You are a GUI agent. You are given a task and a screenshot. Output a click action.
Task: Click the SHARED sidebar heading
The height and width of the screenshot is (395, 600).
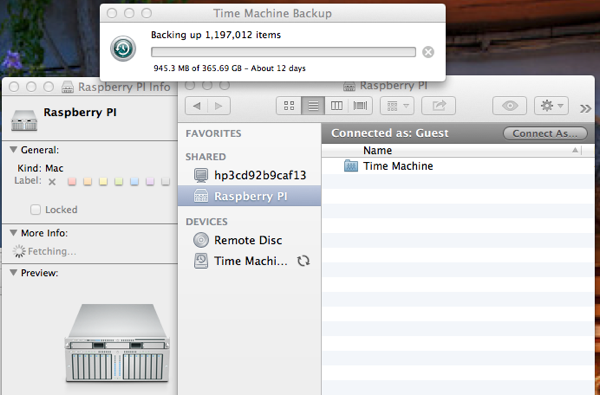point(205,157)
